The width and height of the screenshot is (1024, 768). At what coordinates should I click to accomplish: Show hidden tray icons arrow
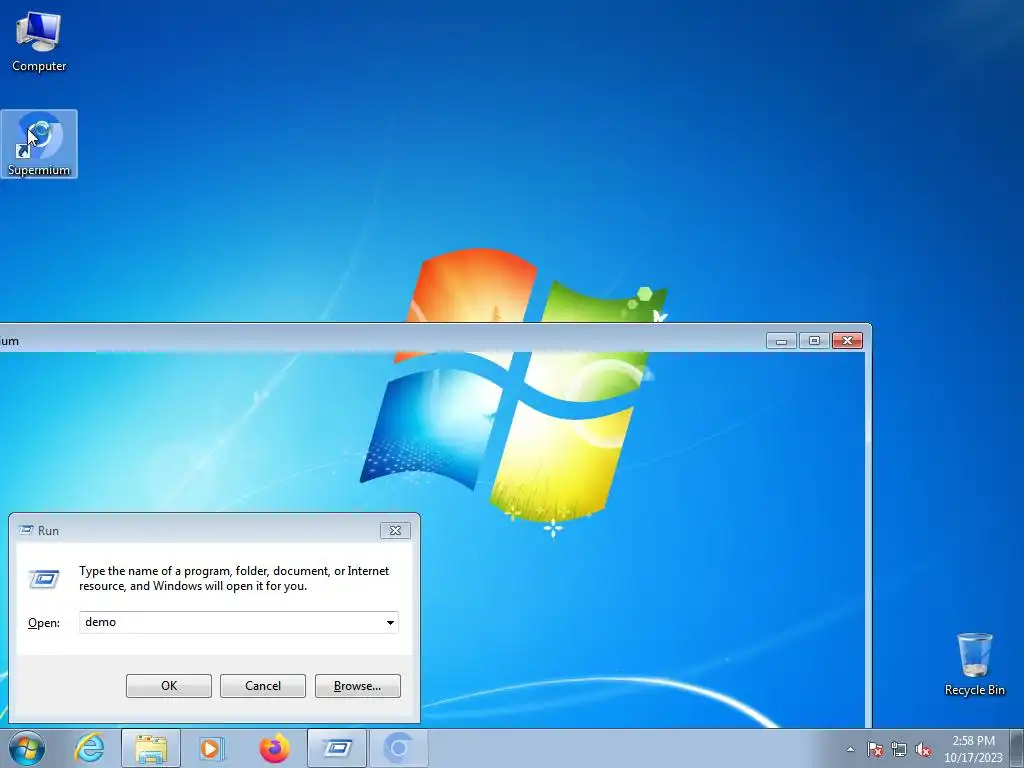pos(850,749)
